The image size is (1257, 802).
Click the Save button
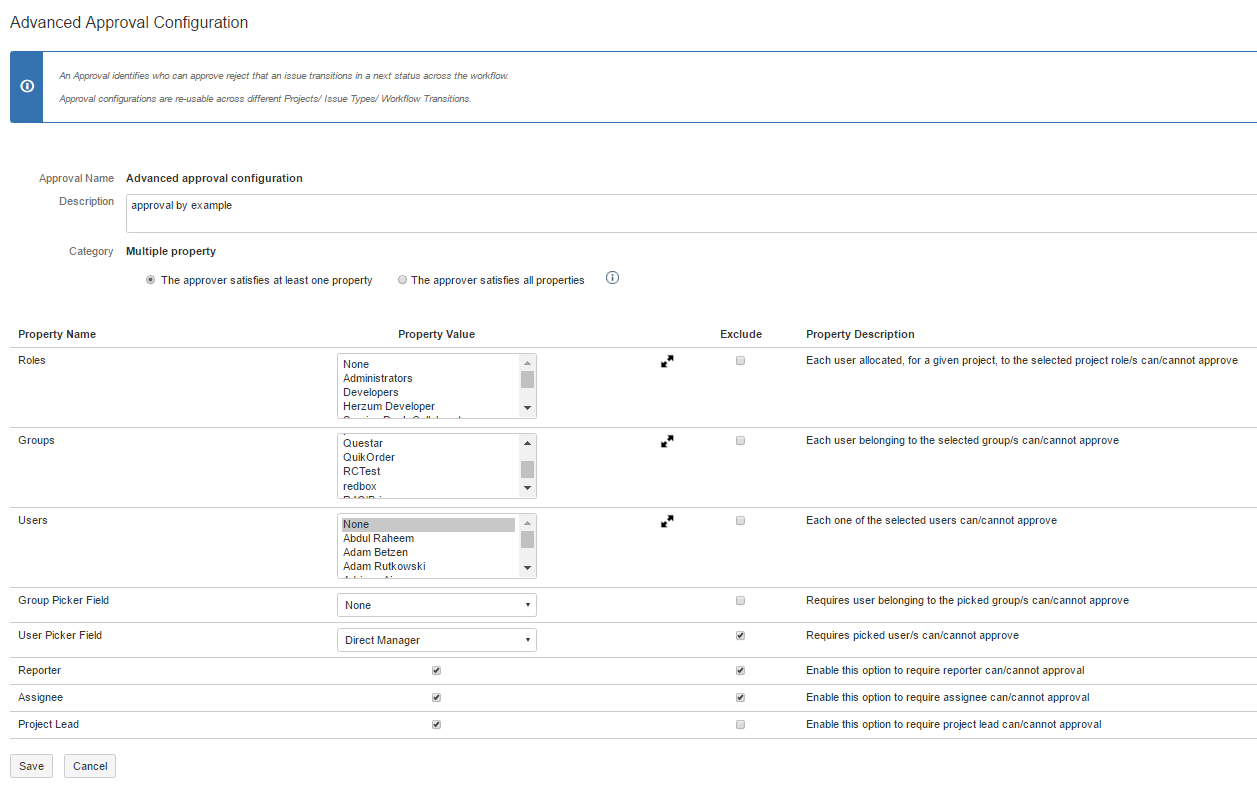[31, 766]
